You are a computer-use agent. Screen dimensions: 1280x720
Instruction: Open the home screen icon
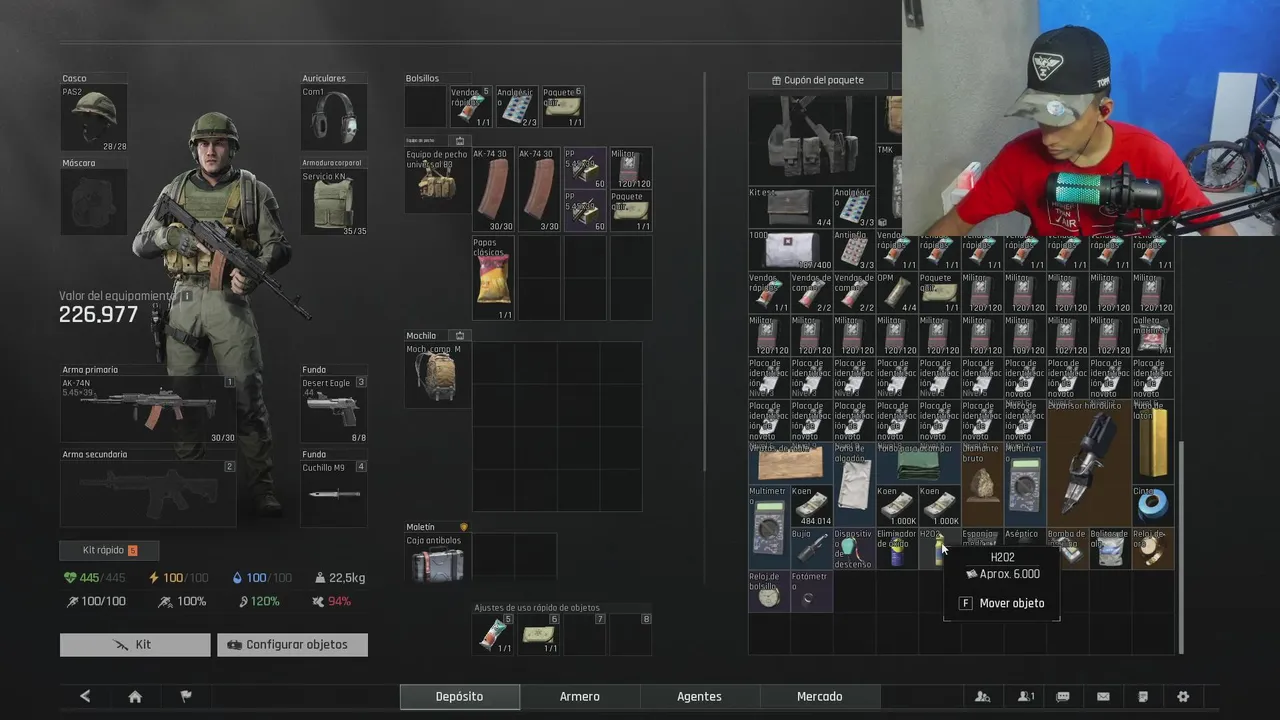tap(135, 697)
